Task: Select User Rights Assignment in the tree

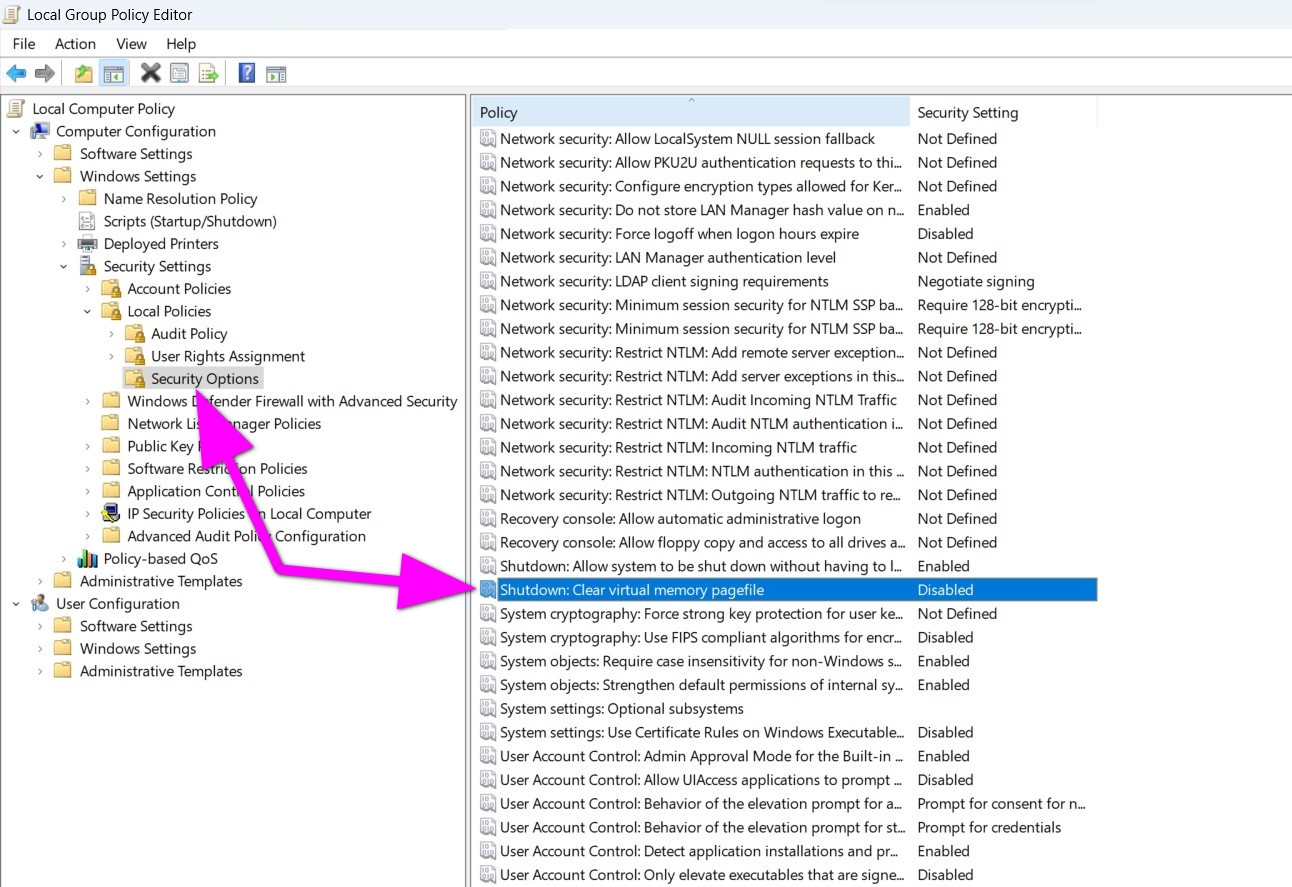Action: click(x=228, y=356)
